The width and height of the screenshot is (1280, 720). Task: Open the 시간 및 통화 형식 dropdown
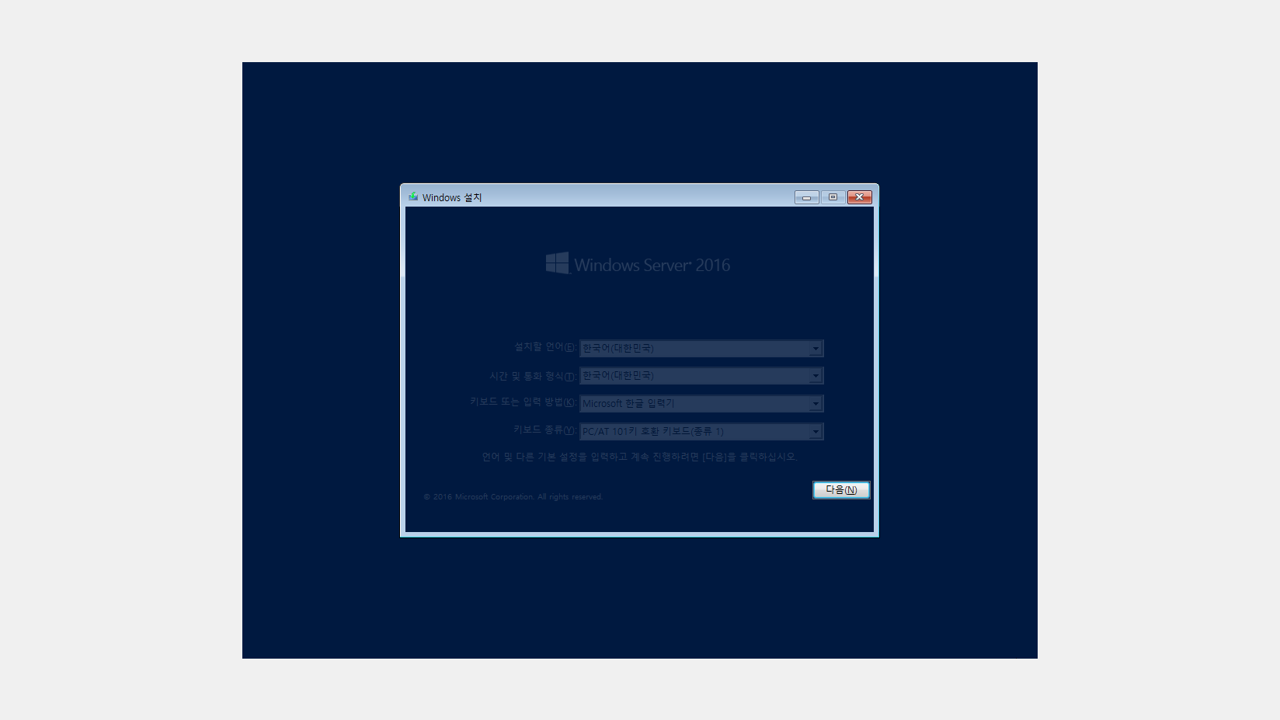tap(701, 376)
